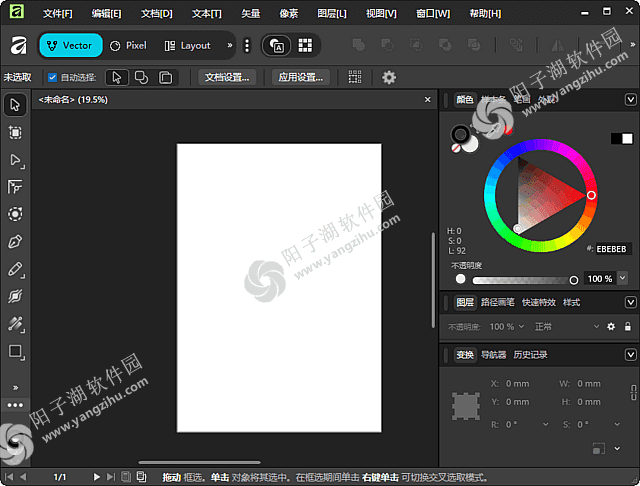Switch to Layout studio
640x486 pixels.
[x=188, y=45]
